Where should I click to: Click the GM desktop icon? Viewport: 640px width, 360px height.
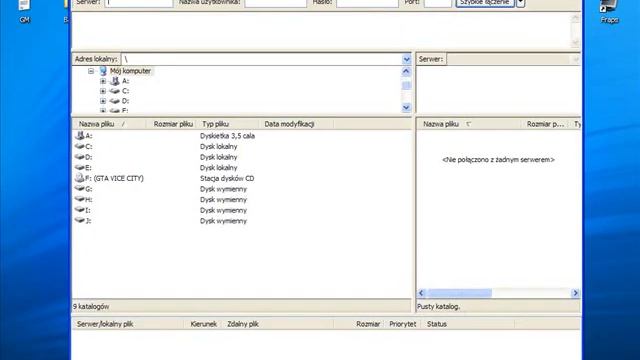tap(24, 6)
